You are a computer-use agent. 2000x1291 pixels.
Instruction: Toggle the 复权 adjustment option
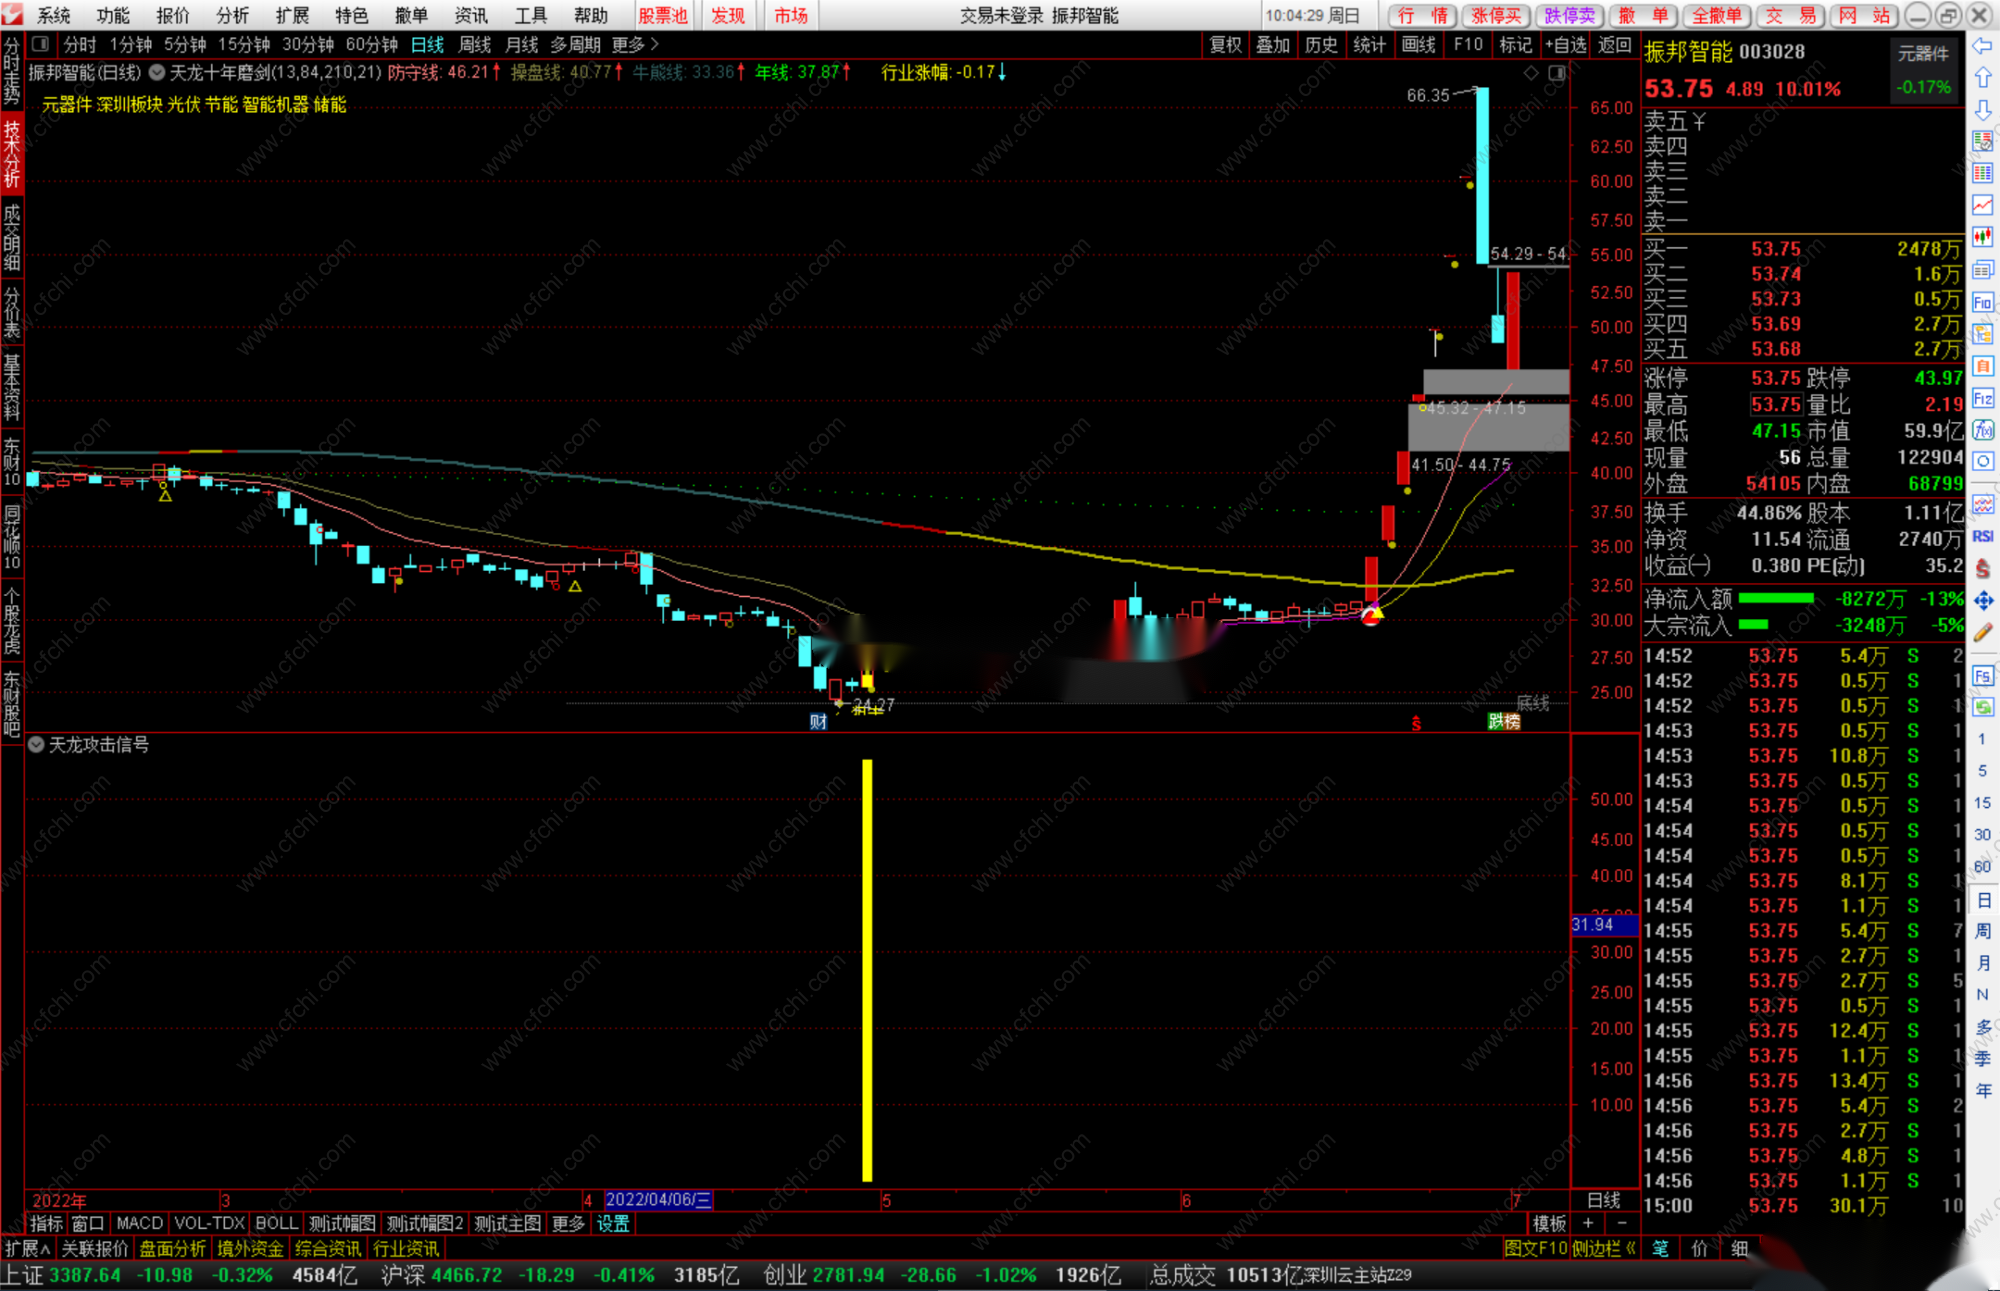(x=1225, y=44)
